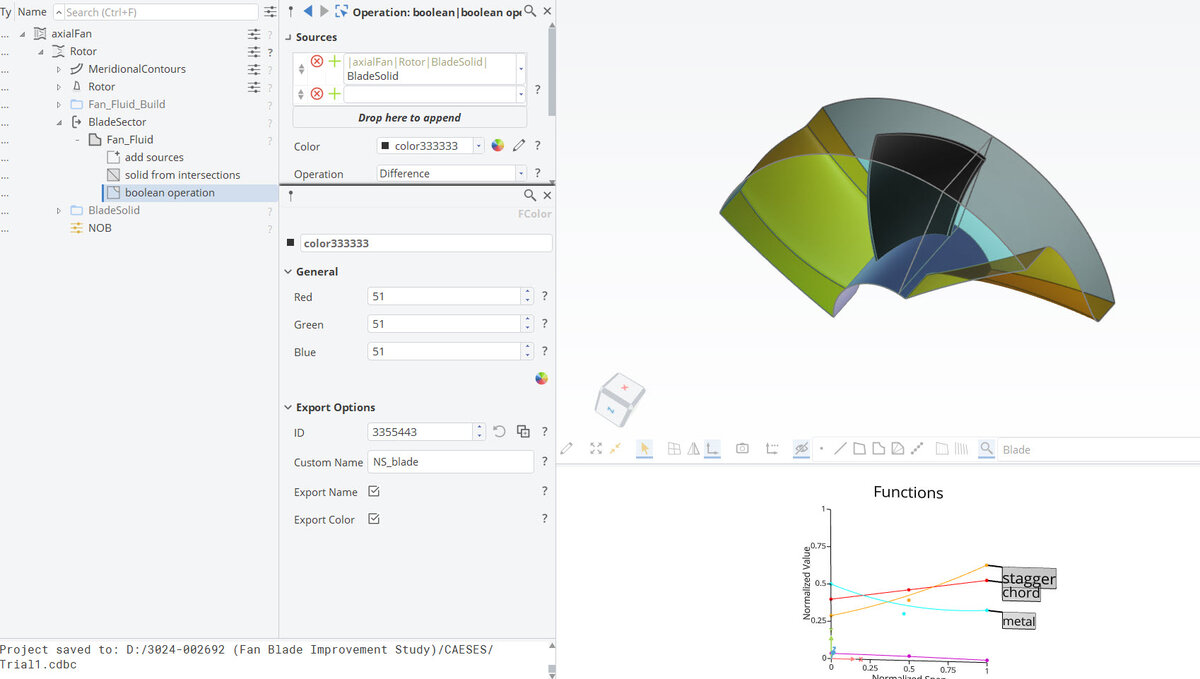This screenshot has width=1200, height=679.
Task: Click the pin icon in editor header
Action: (x=290, y=11)
